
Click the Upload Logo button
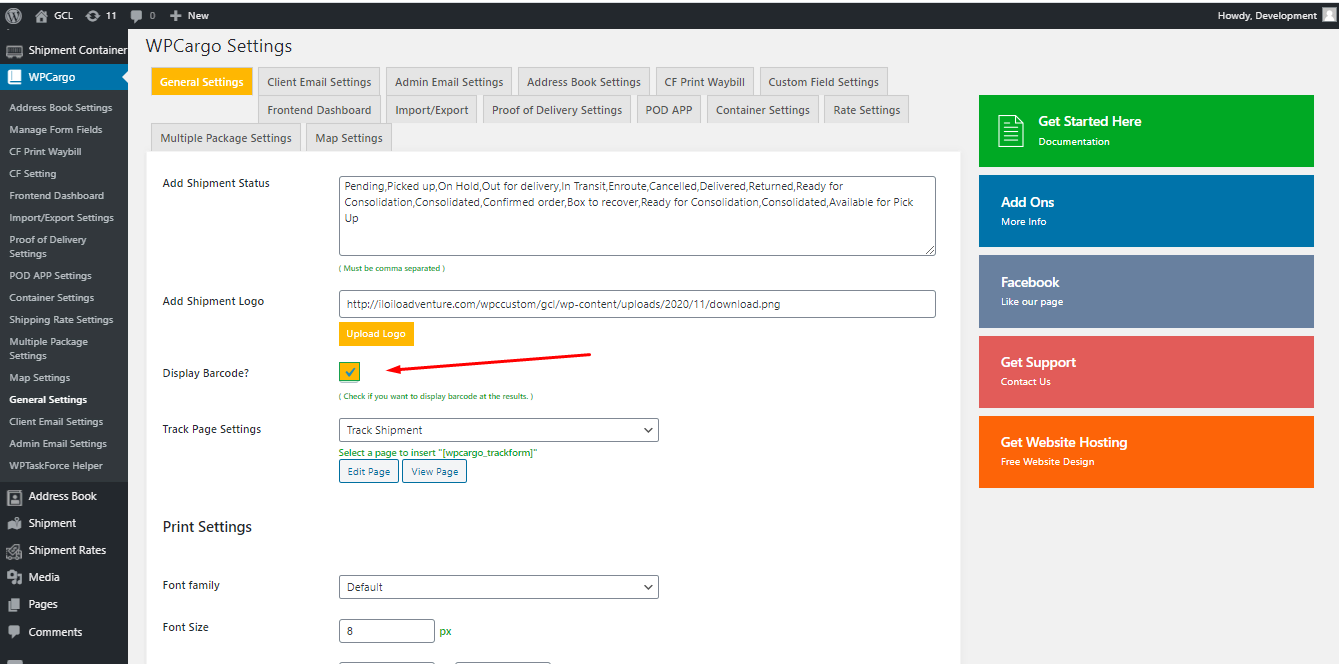point(376,334)
